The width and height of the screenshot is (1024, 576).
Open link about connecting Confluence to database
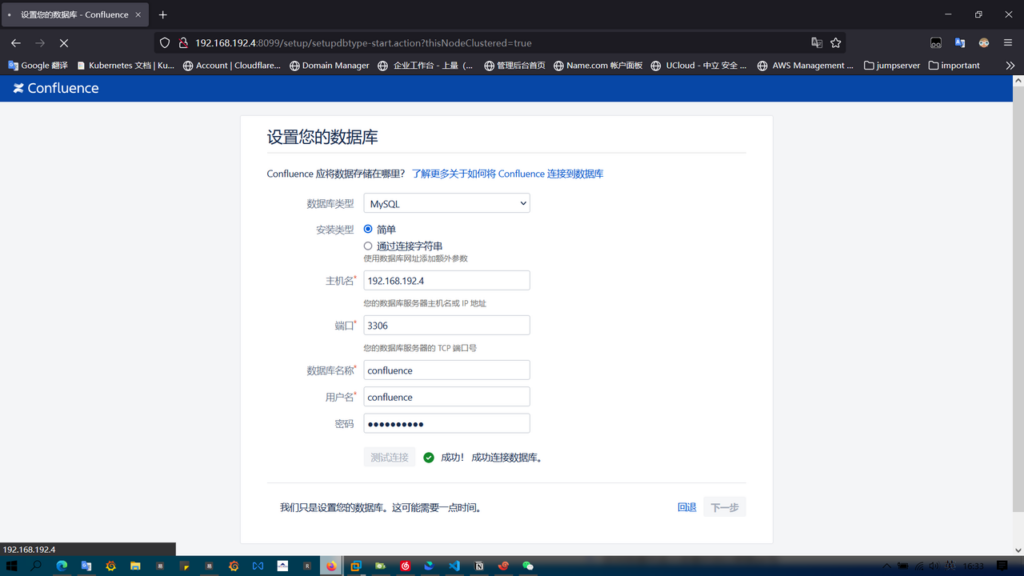(507, 174)
